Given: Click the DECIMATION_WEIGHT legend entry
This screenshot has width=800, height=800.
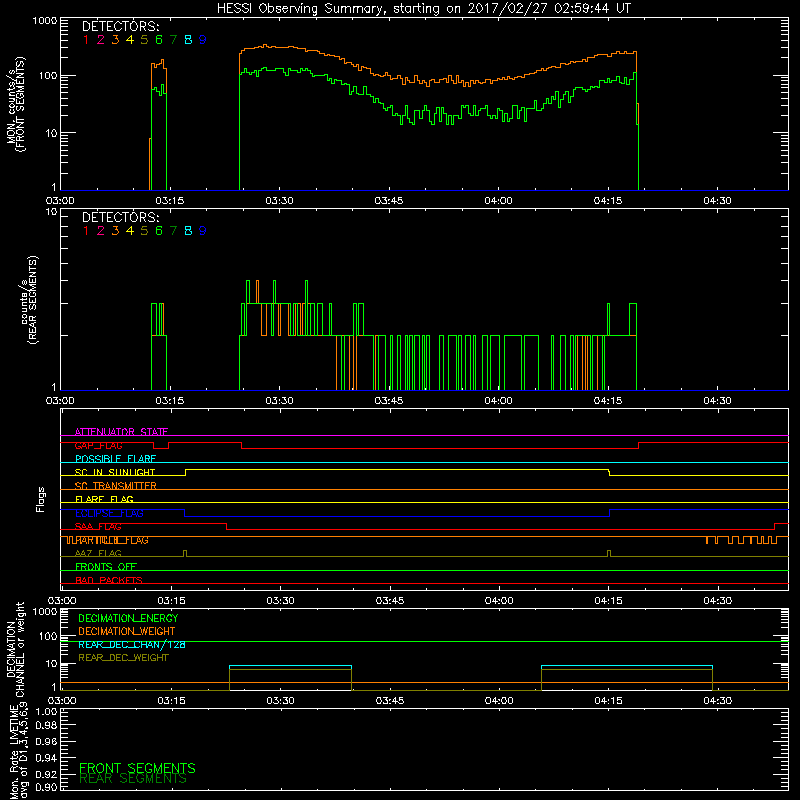Looking at the screenshot, I should (127, 631).
